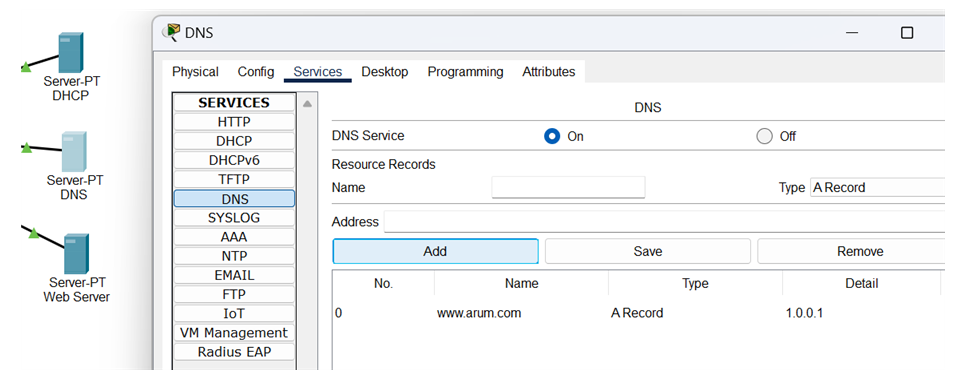
Task: Click the Name column header
Action: 521,283
